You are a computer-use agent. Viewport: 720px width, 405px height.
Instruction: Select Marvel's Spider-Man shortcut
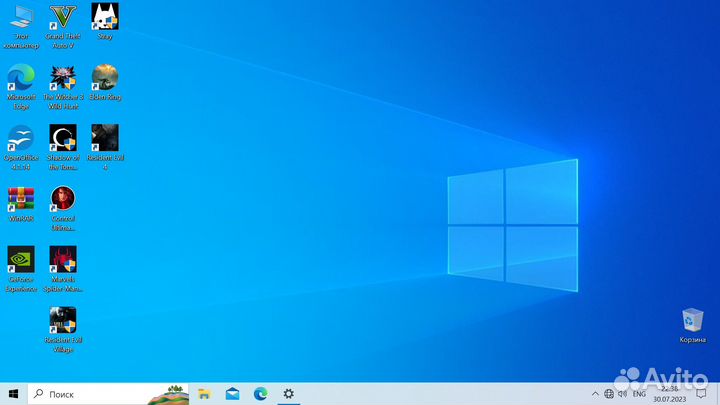[63, 269]
